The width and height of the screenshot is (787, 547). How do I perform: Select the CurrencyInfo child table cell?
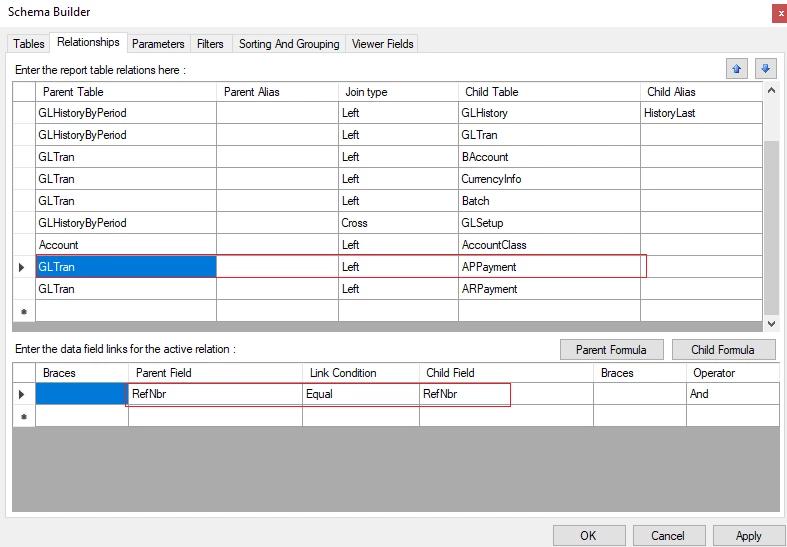(x=549, y=179)
